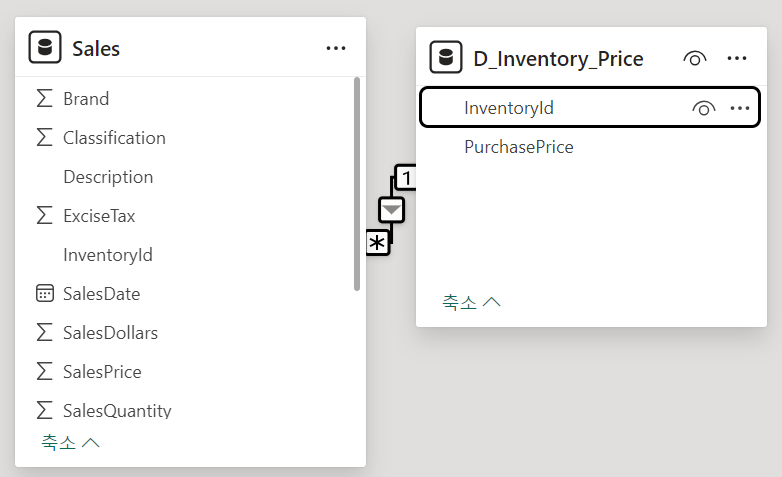Click the sigma icon beside ExciseTax
Viewport: 782px width, 477px height.
pyautogui.click(x=44, y=216)
